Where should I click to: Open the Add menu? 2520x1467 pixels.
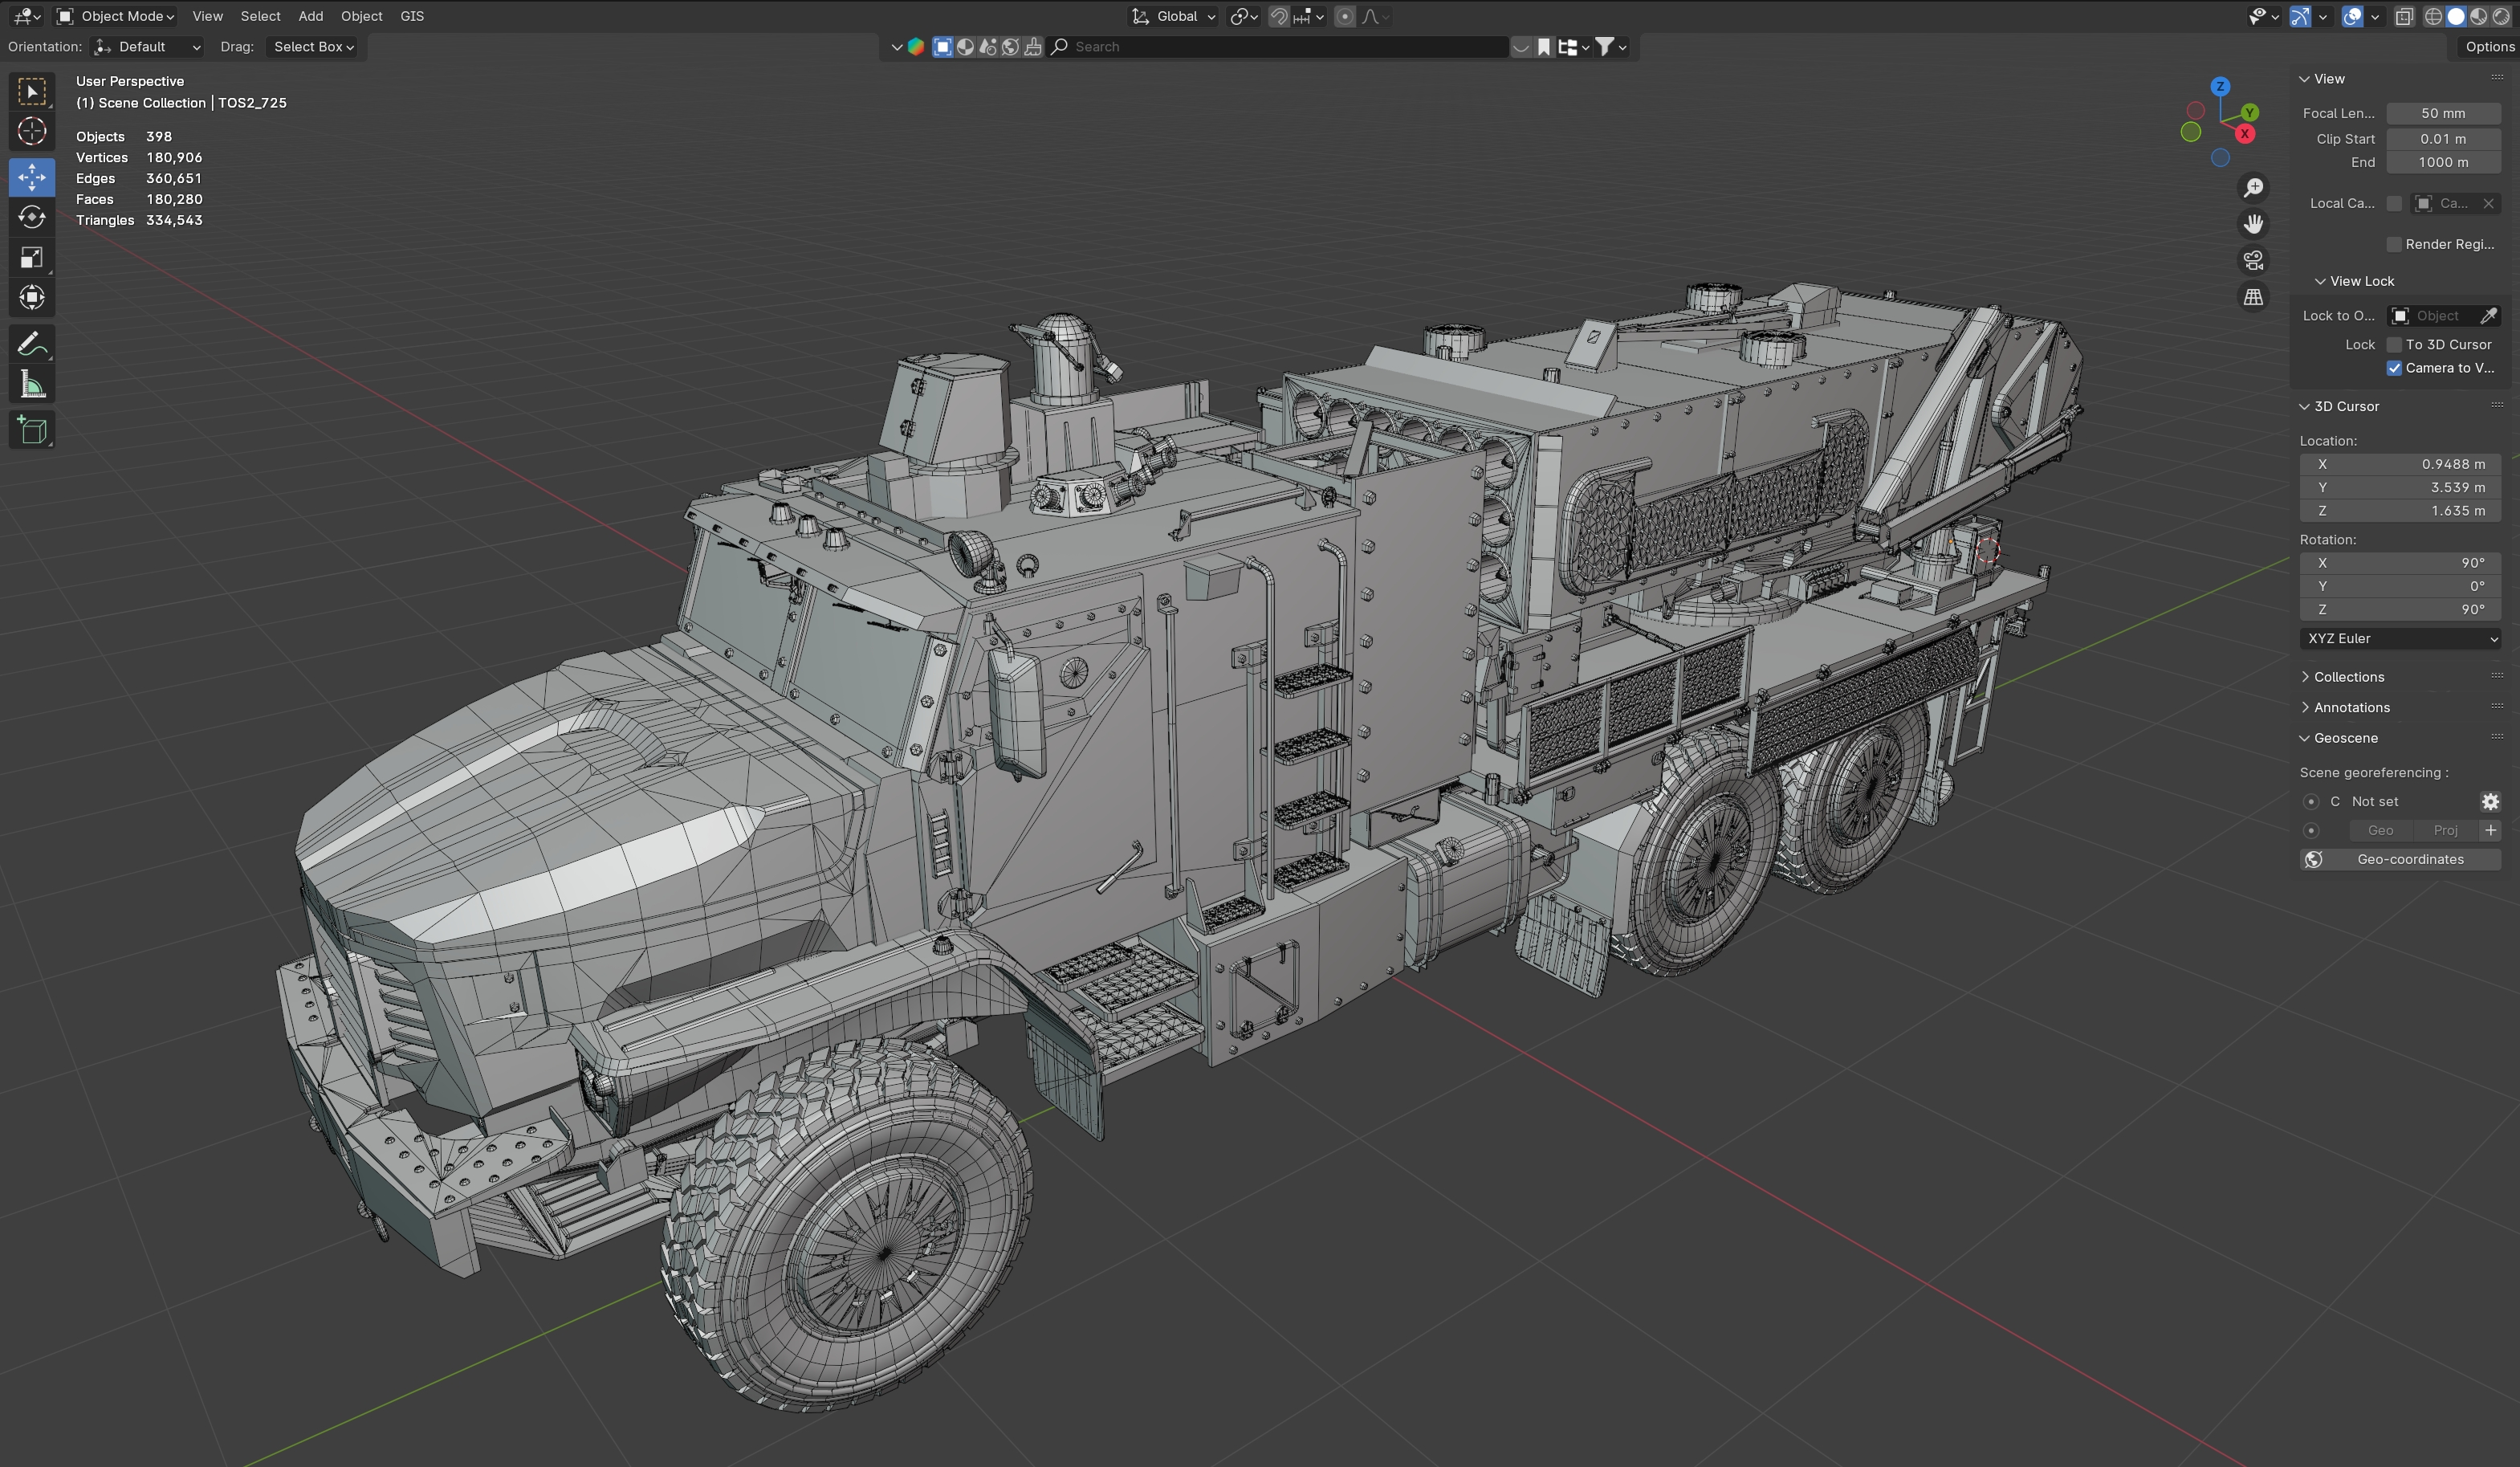tap(310, 16)
